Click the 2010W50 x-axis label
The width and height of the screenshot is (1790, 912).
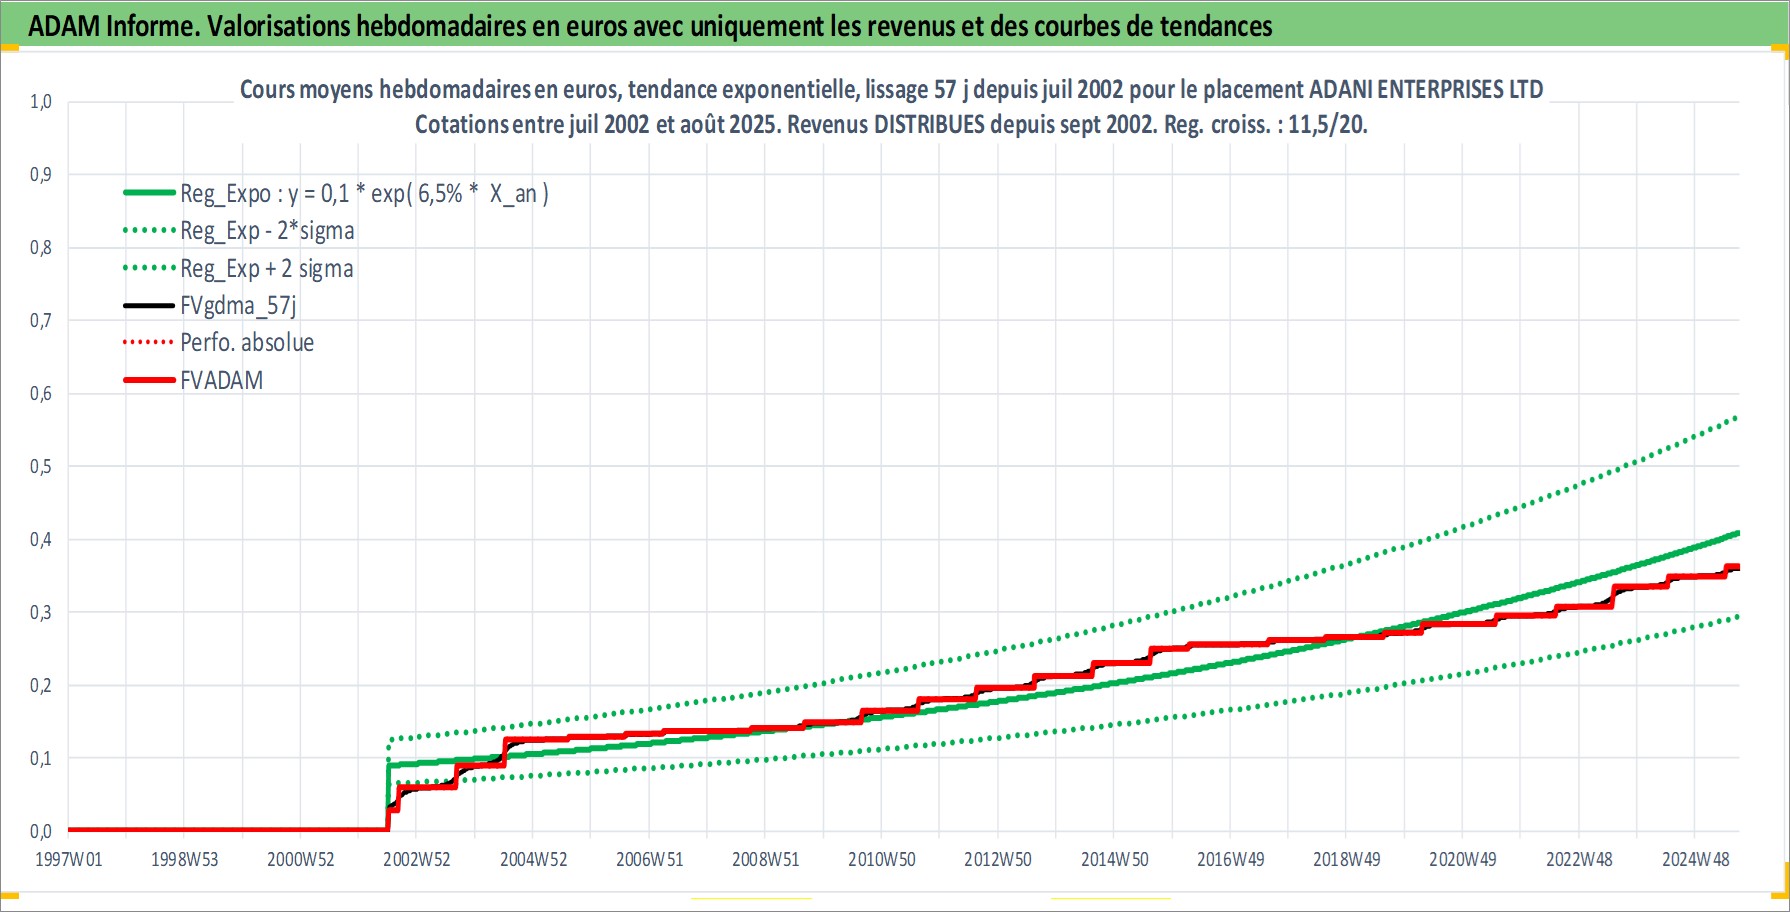coord(882,859)
